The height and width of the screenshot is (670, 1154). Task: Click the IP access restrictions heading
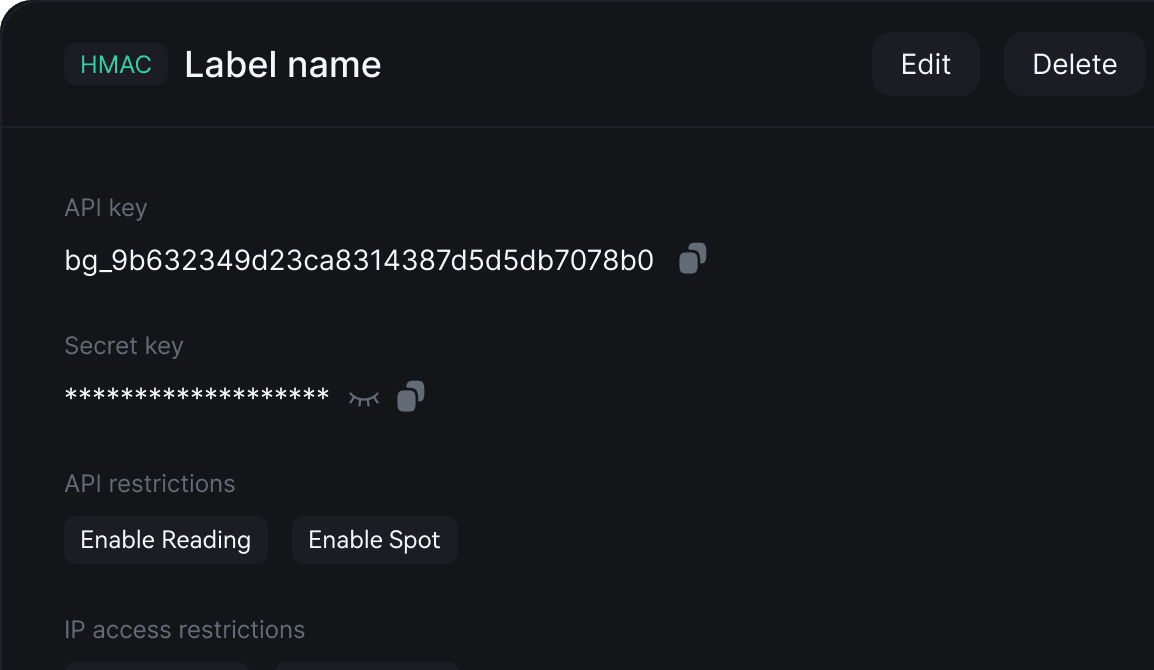tap(185, 630)
